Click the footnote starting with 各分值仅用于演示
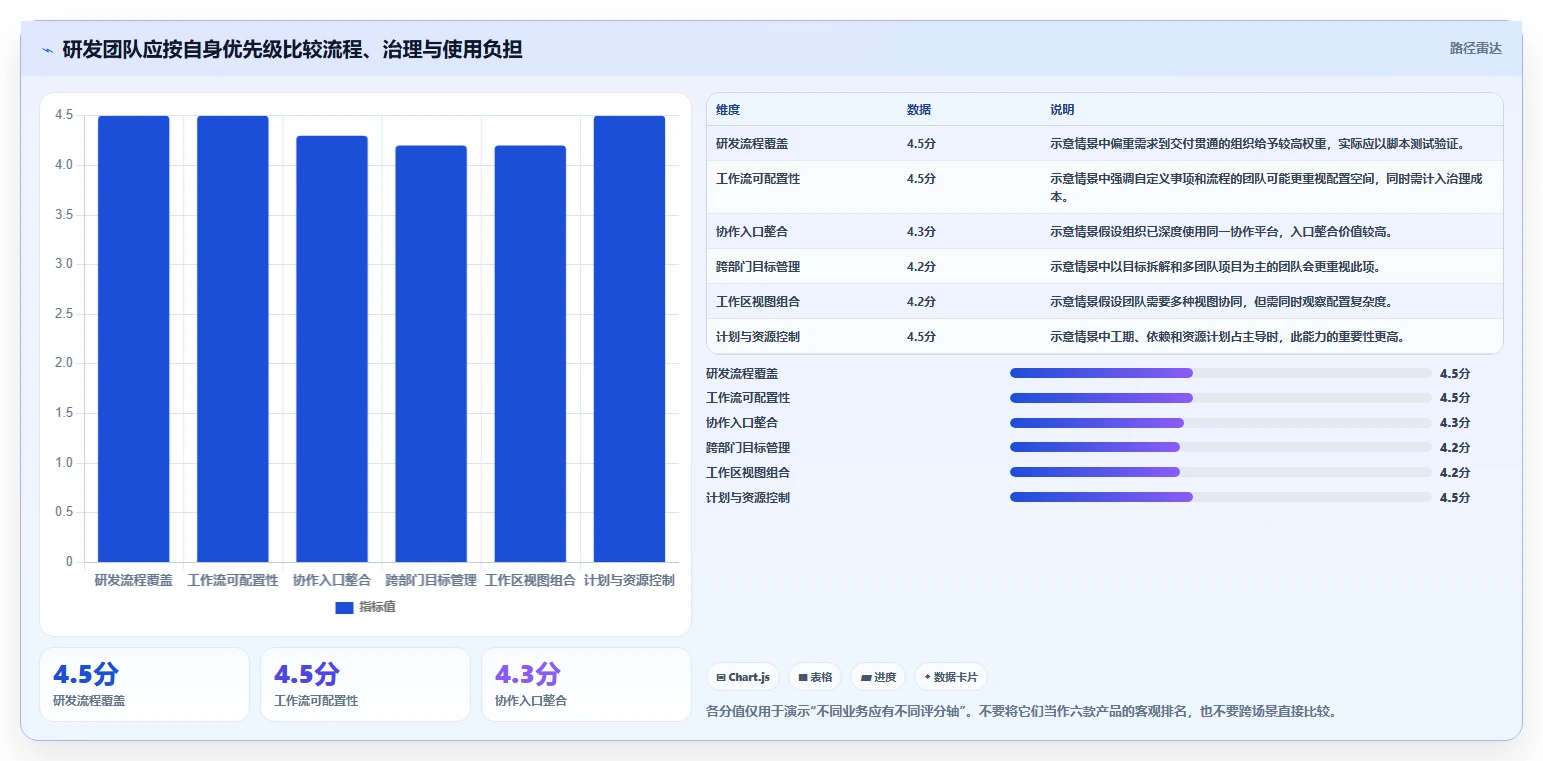This screenshot has width=1543, height=761. click(1021, 712)
